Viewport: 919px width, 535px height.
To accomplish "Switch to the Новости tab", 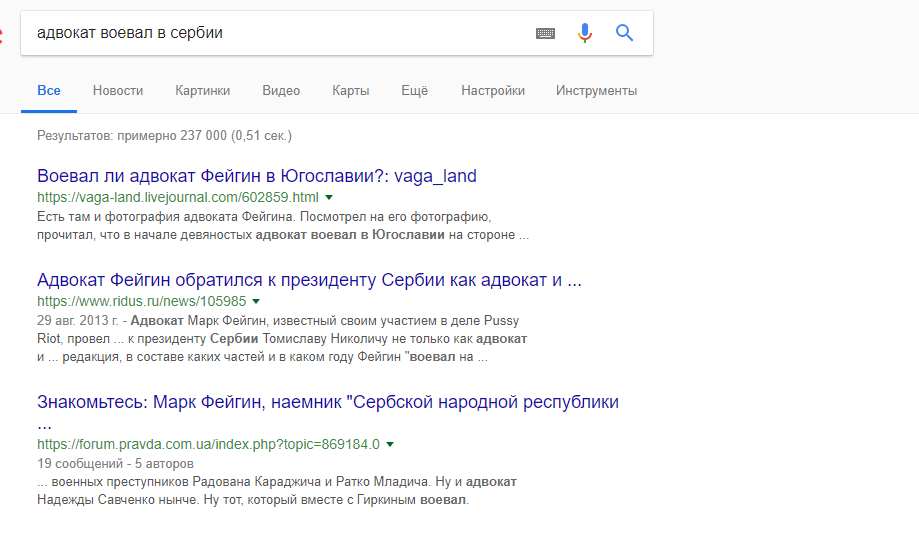I will click(x=118, y=91).
